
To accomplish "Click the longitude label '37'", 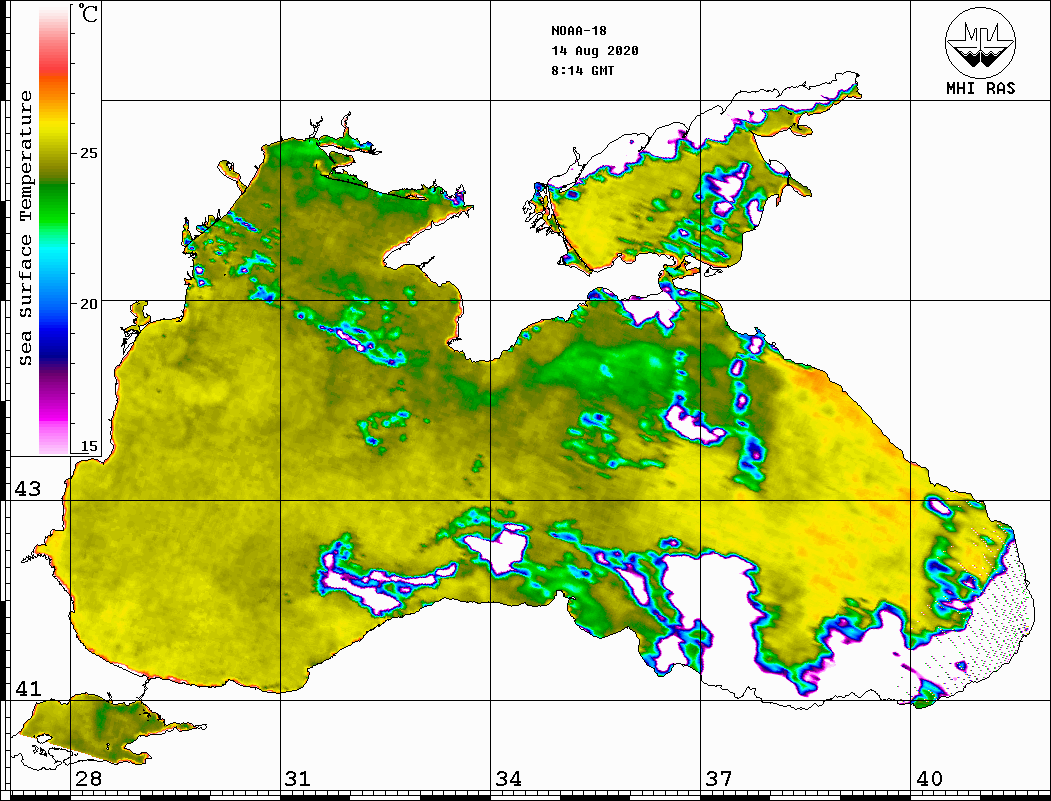I will (x=719, y=778).
